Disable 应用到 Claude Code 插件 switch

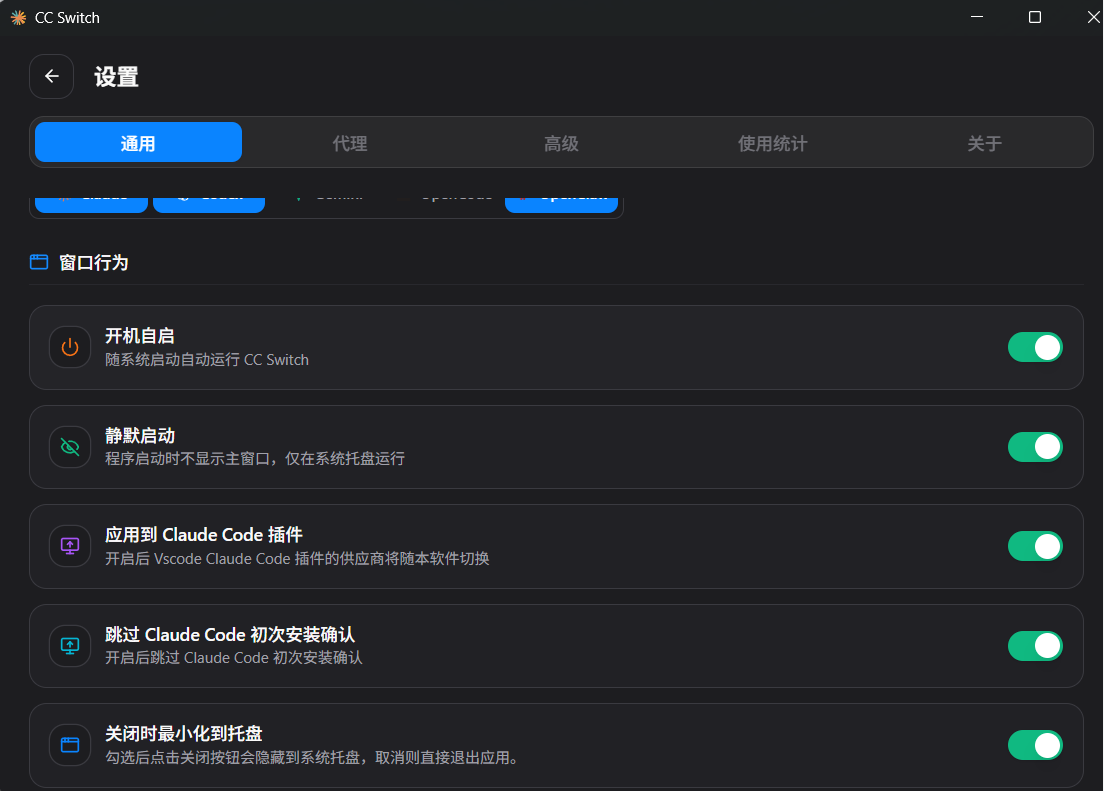[x=1035, y=546]
